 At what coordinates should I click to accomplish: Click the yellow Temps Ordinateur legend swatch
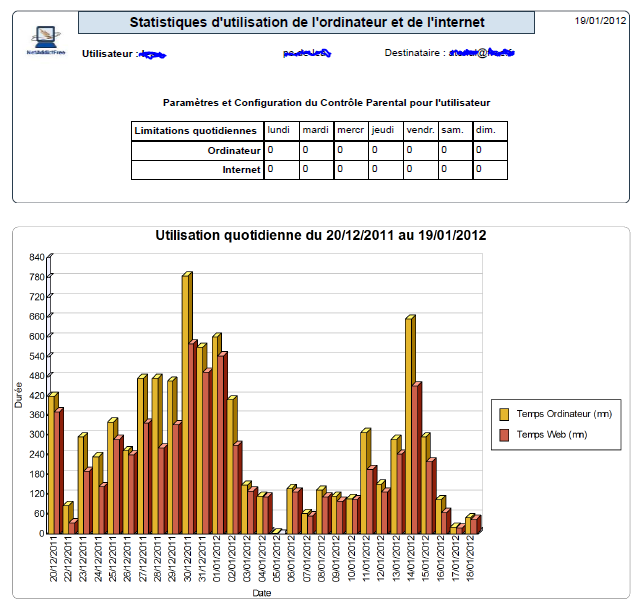(x=504, y=413)
